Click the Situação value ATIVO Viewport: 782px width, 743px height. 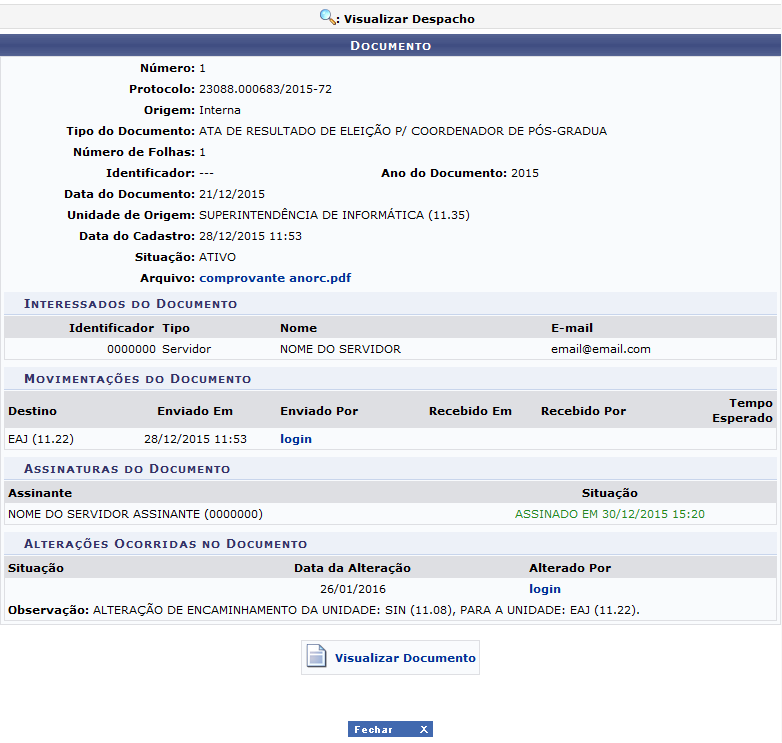217,257
